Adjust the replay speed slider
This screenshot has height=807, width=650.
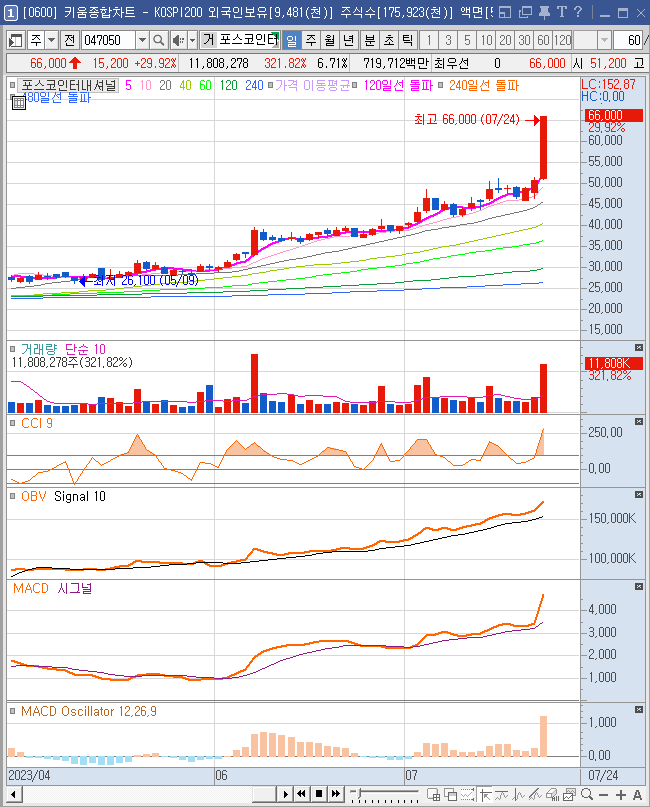point(384,794)
